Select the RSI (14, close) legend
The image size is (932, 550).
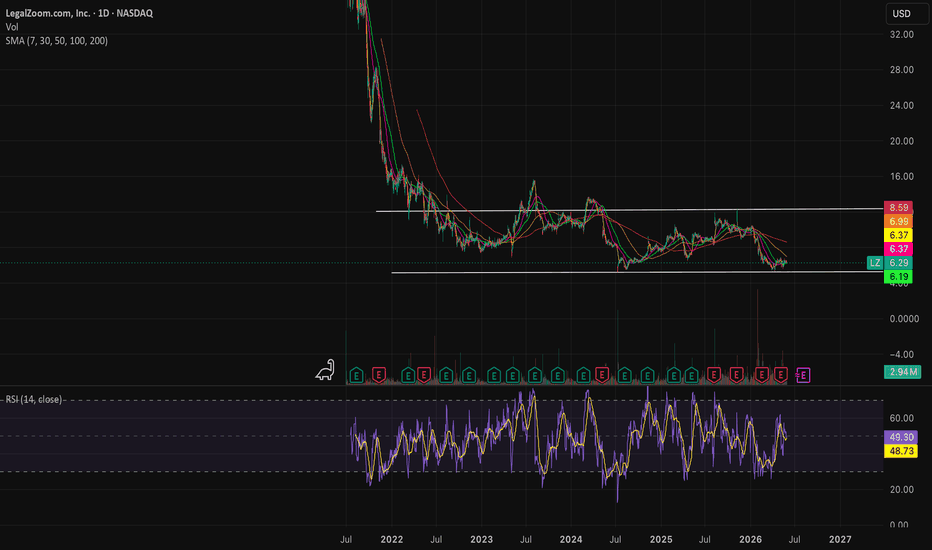(x=34, y=400)
